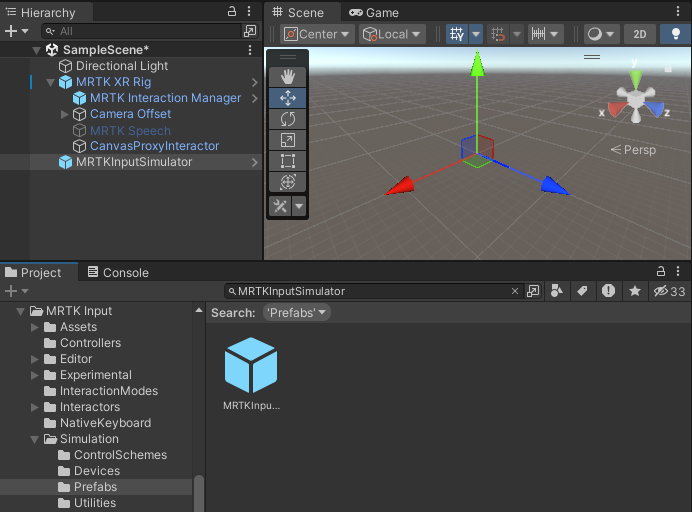Collapse the SampleScene foldout
The image size is (692, 512).
[x=37, y=50]
